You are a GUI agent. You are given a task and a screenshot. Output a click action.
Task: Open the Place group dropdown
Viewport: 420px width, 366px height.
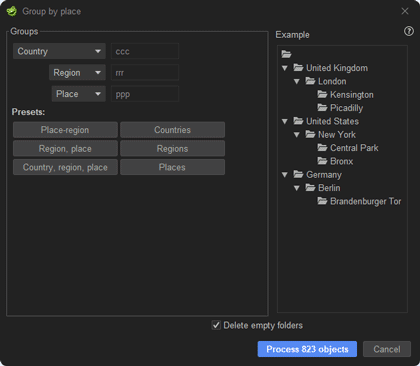coord(79,94)
